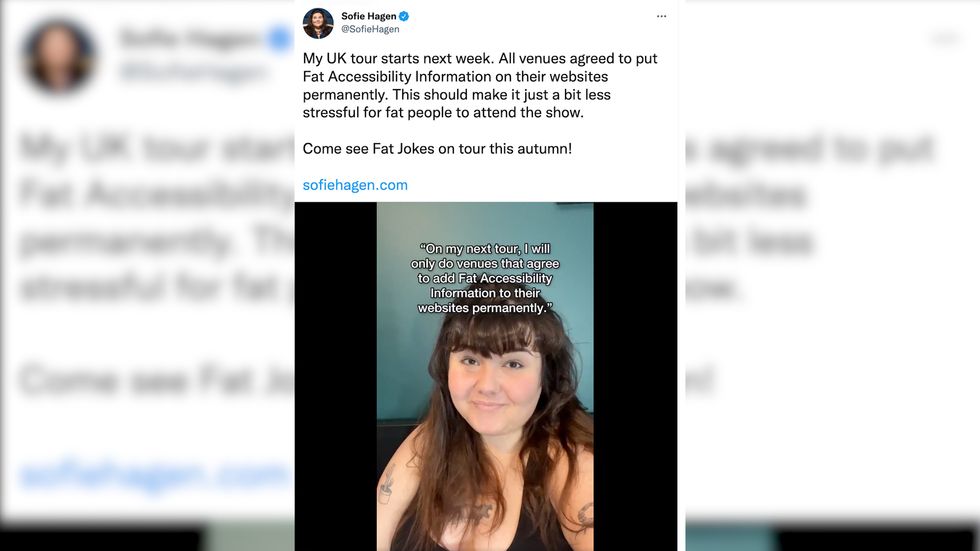Click the blurred three-dot icon at far right
Screen dimensions: 980x551
click(x=945, y=39)
